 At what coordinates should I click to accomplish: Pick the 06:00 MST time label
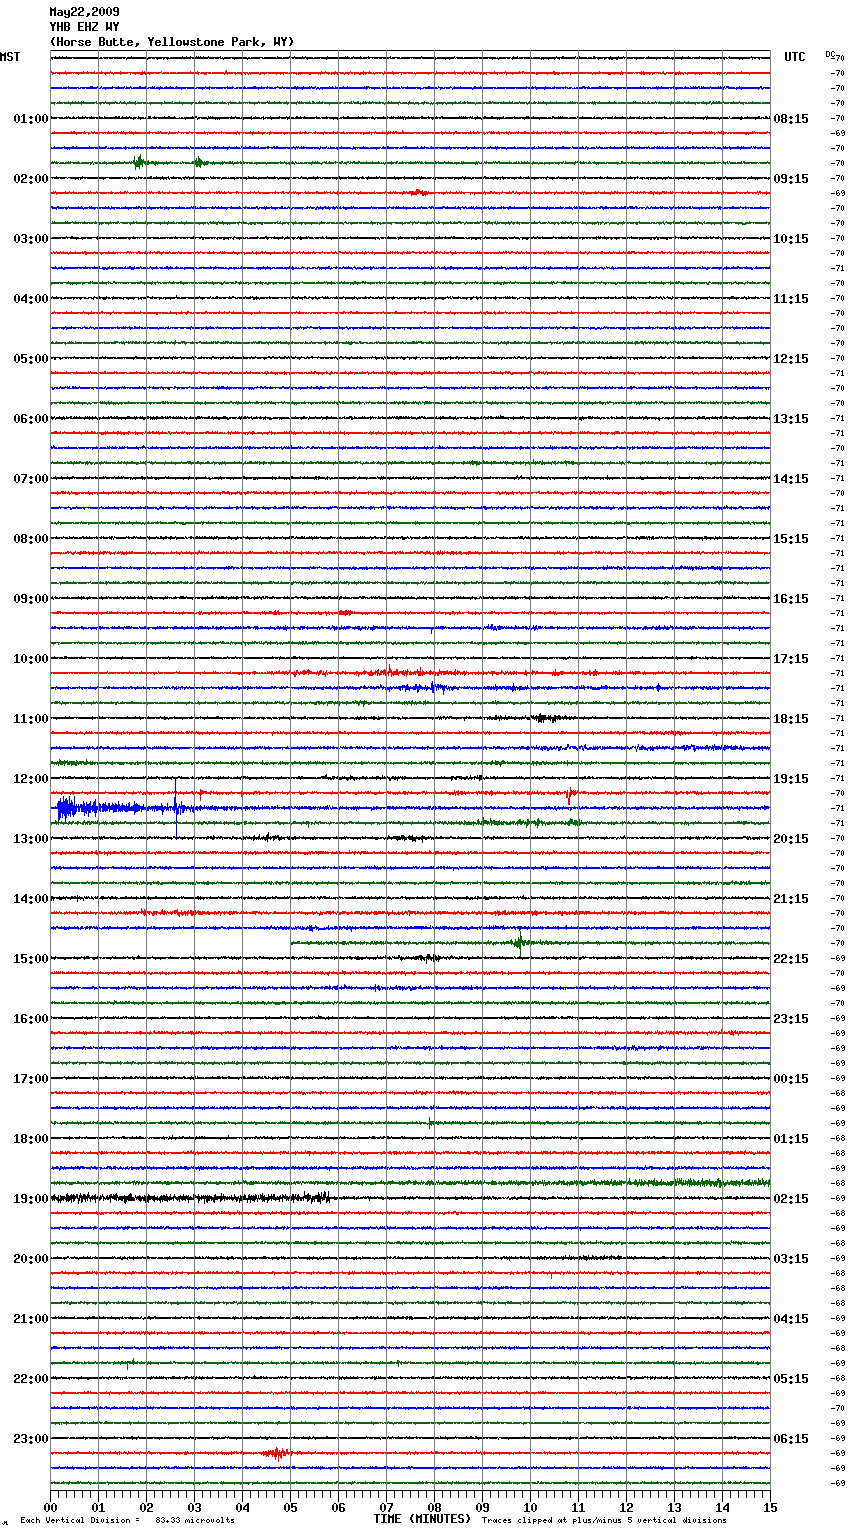pos(31,419)
